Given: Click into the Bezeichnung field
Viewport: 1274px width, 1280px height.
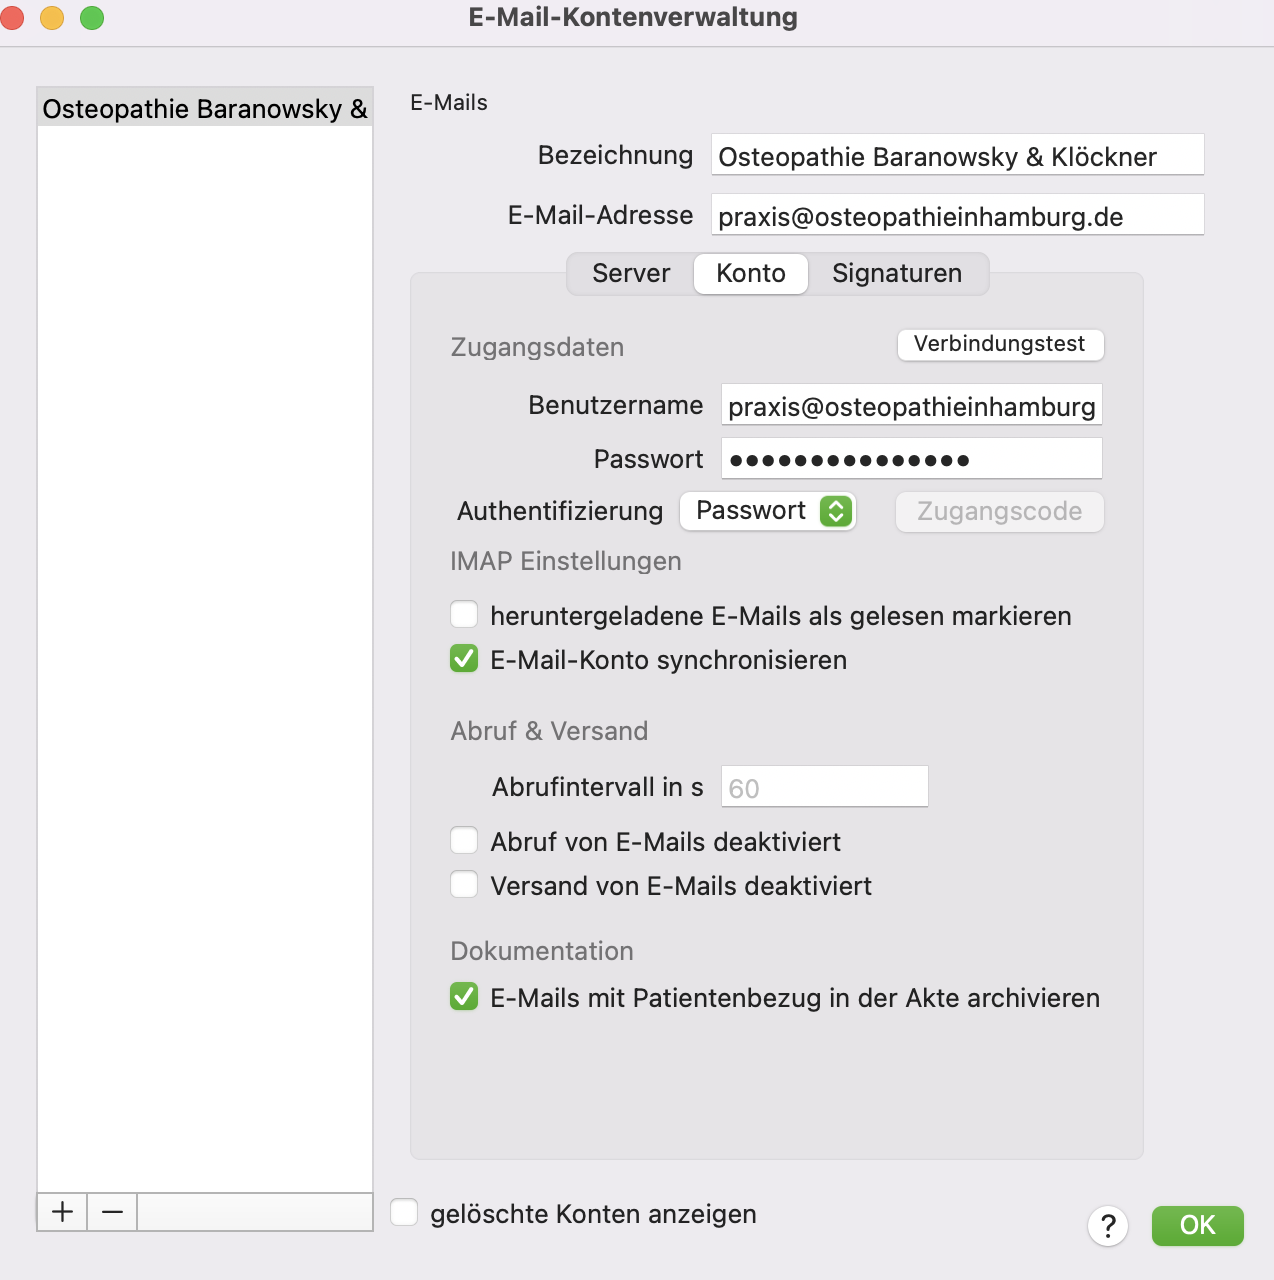Looking at the screenshot, I should 957,155.
